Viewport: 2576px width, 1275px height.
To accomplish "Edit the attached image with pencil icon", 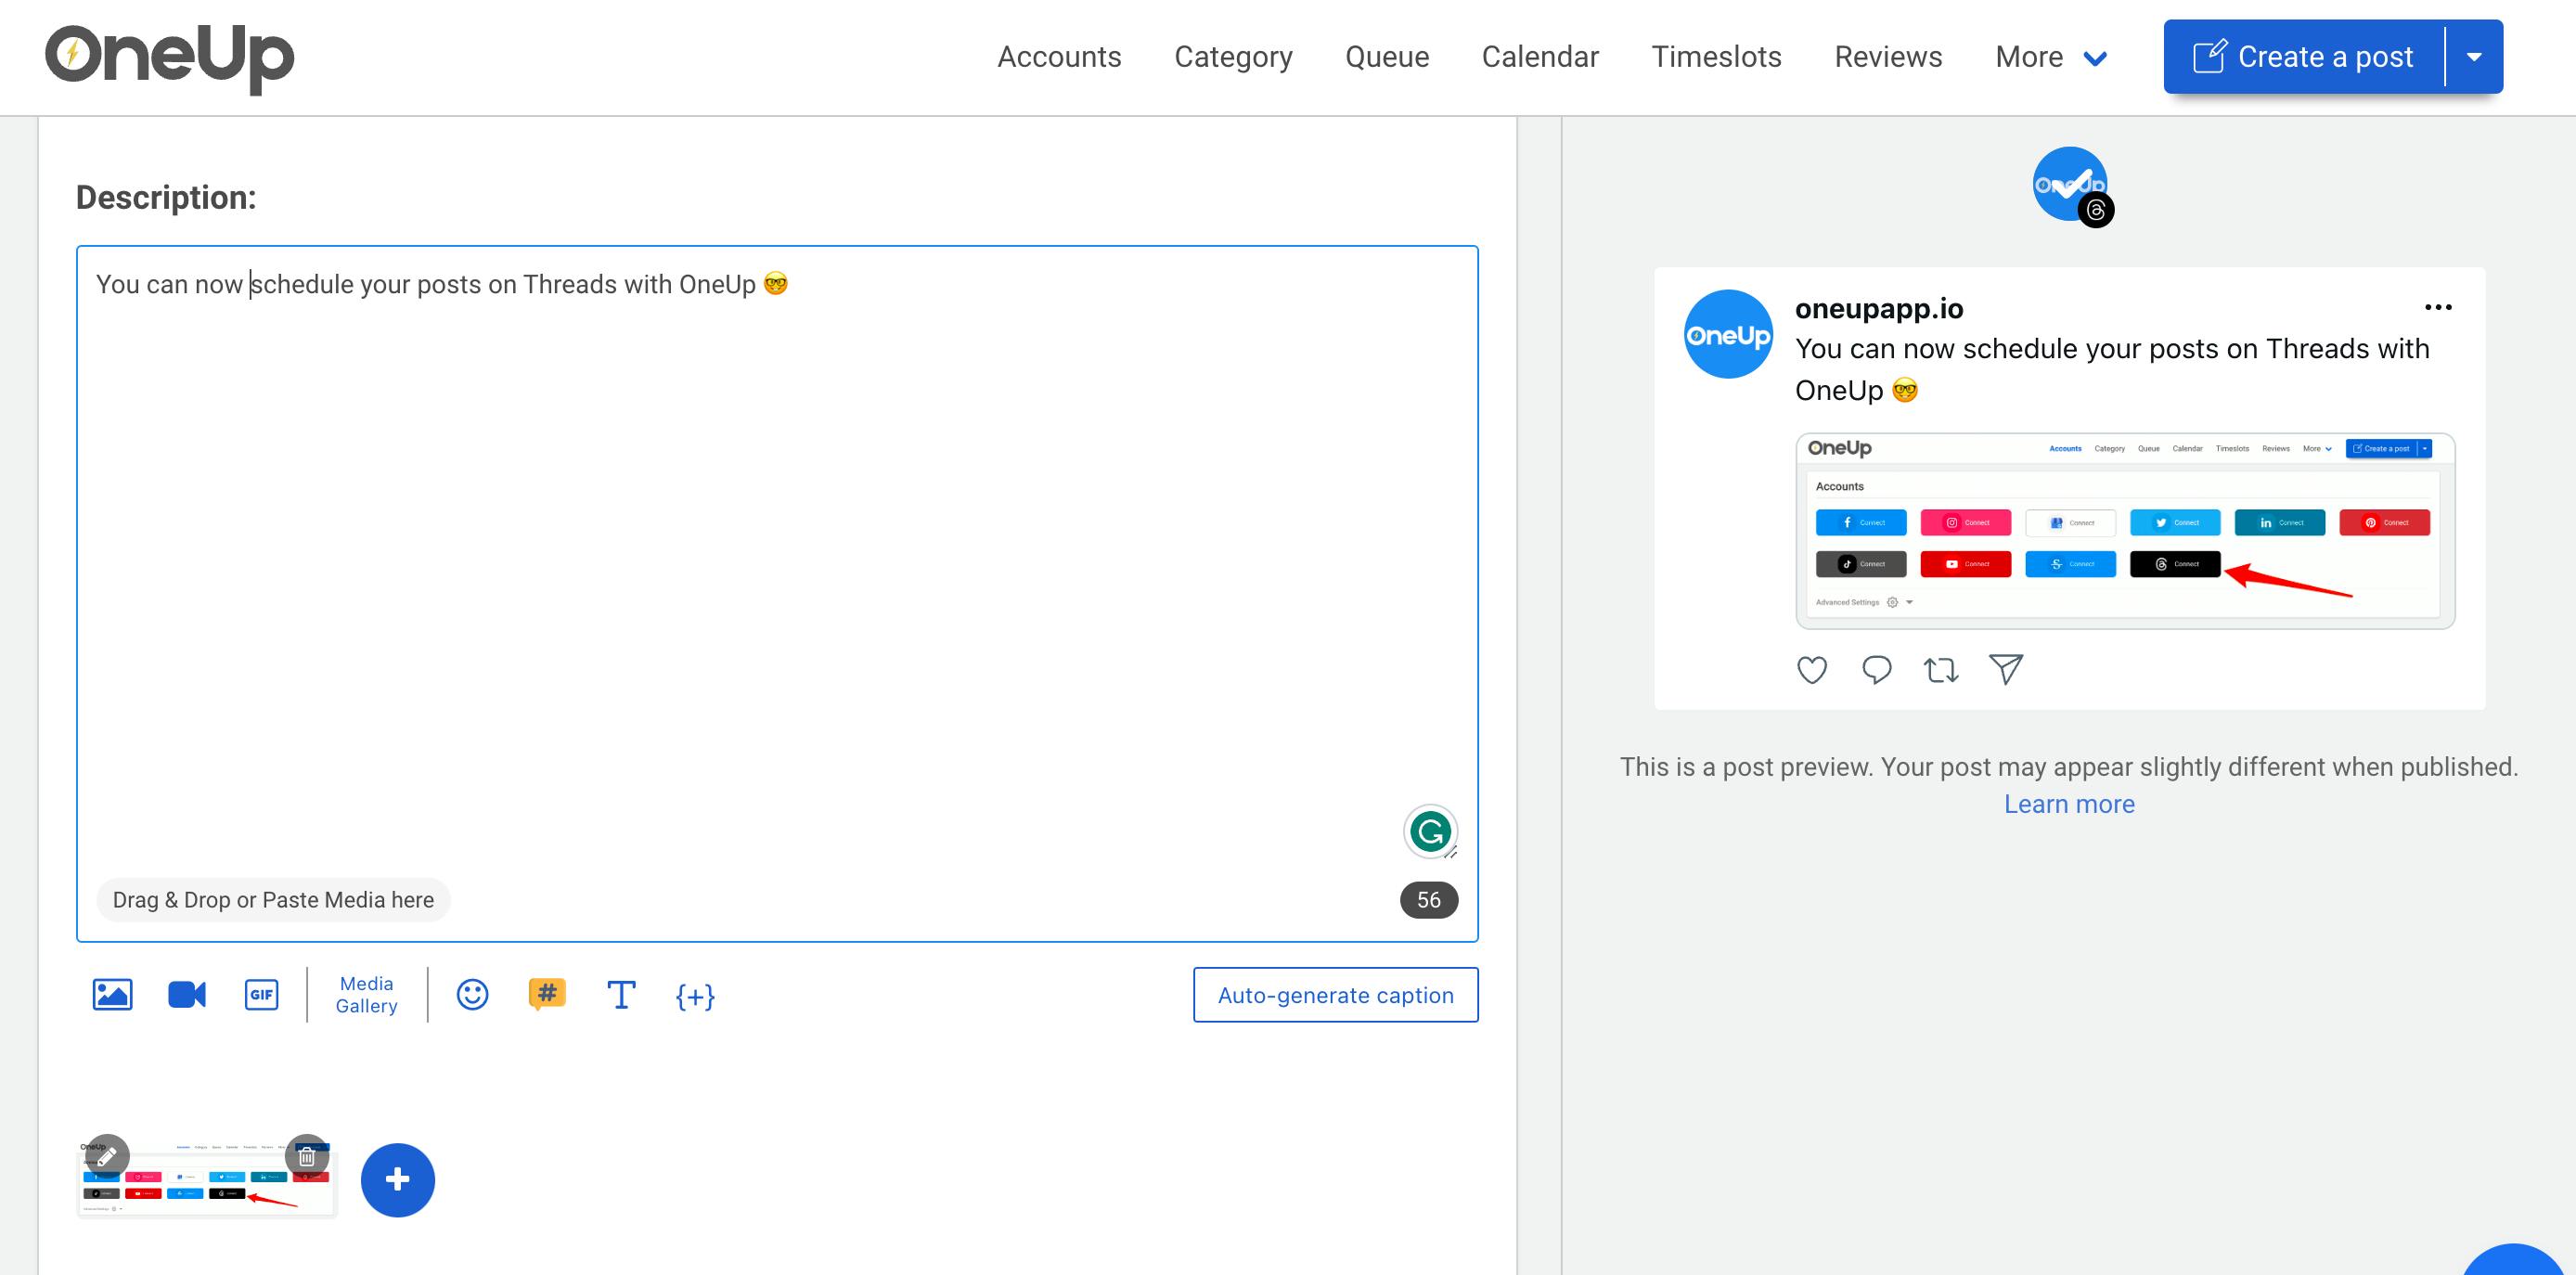I will tap(107, 1156).
